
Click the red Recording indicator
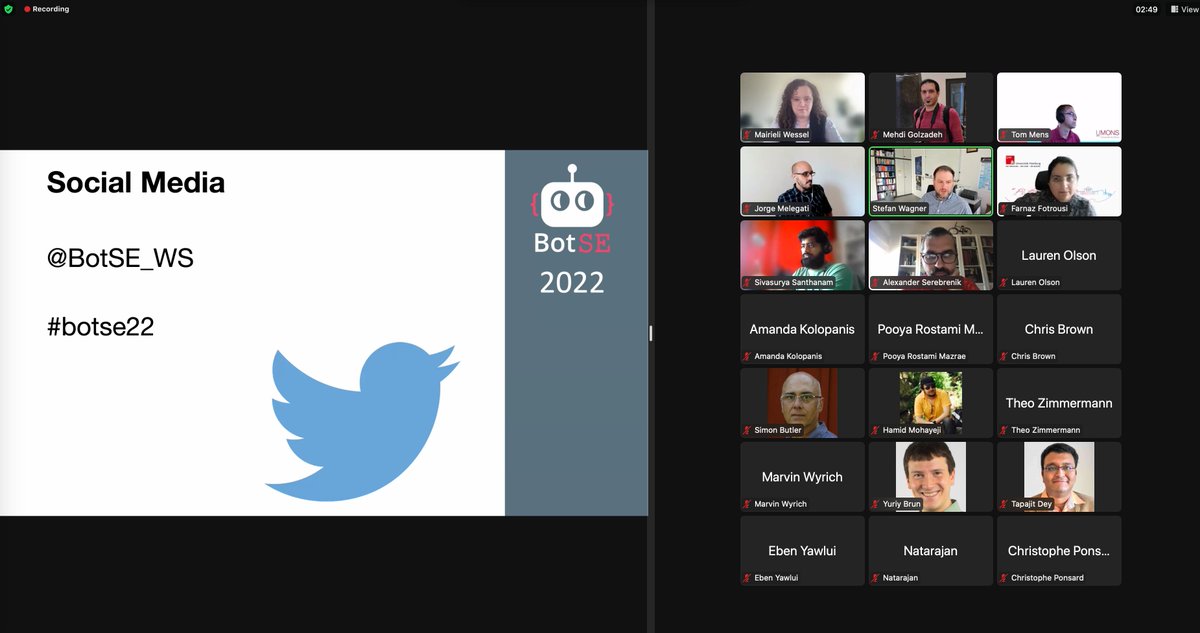(47, 9)
